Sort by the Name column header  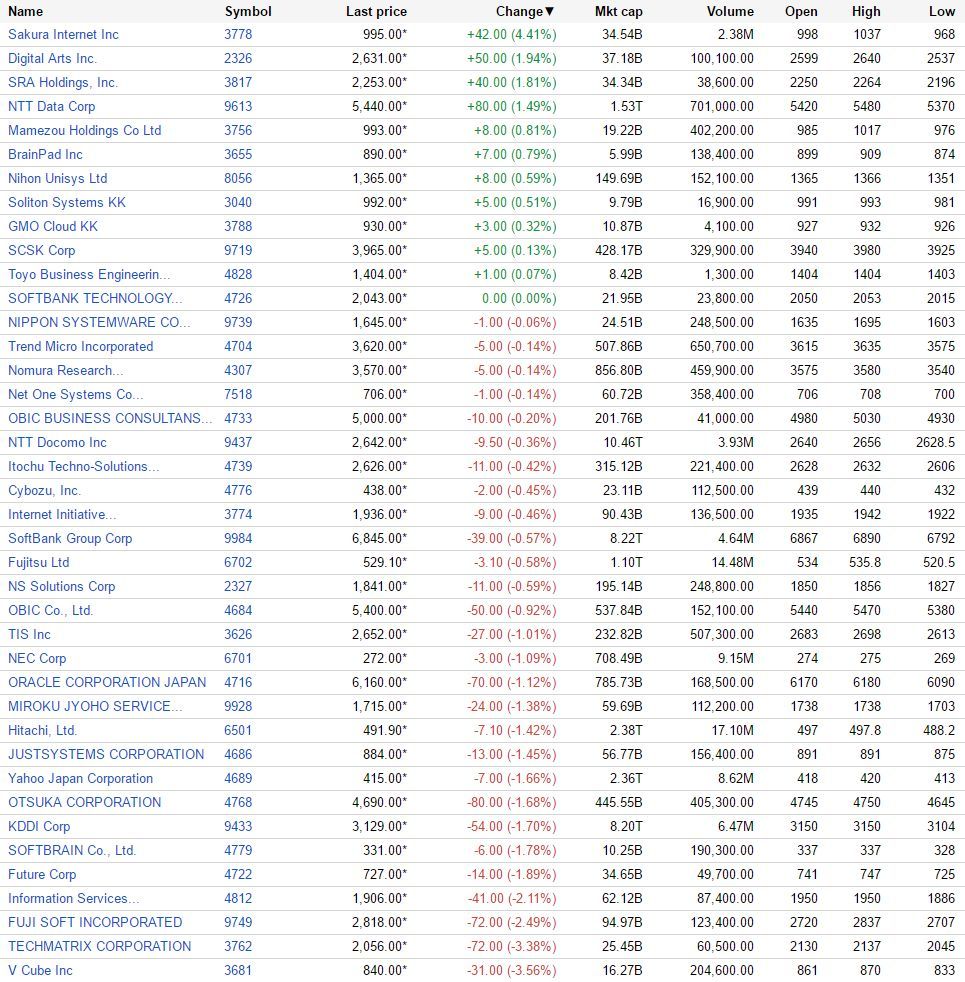[x=26, y=11]
